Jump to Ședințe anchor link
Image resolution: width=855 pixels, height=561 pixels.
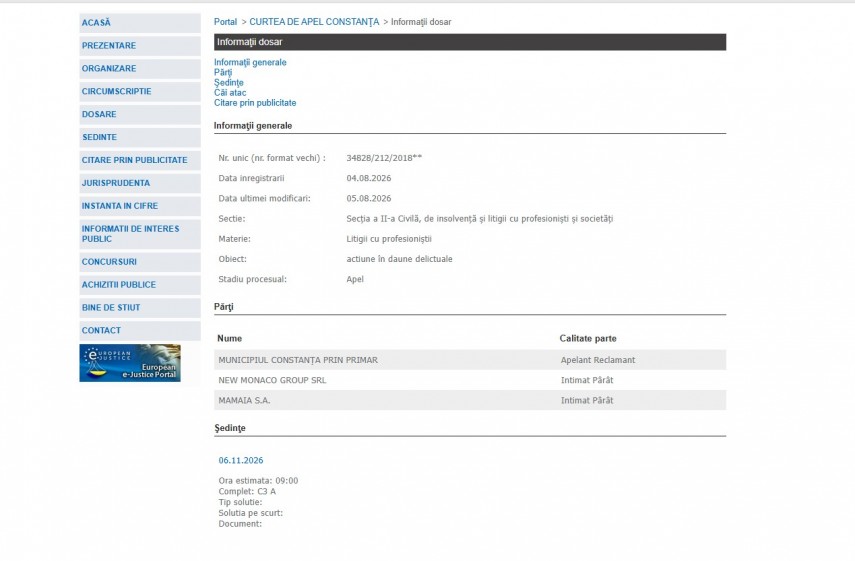point(228,83)
